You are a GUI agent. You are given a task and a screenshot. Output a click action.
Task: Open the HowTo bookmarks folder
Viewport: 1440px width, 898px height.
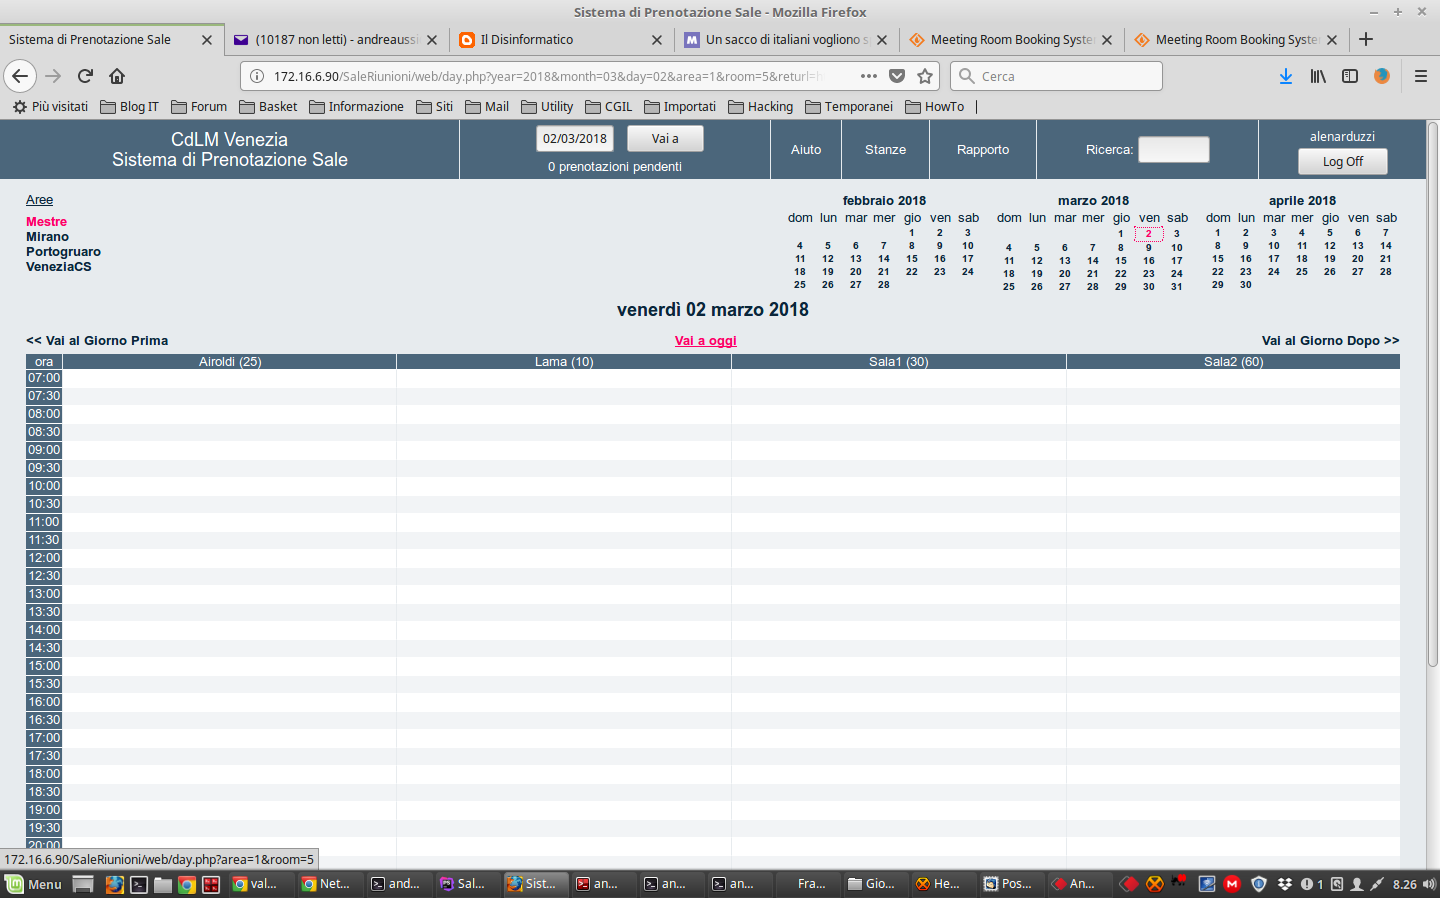[x=935, y=107]
